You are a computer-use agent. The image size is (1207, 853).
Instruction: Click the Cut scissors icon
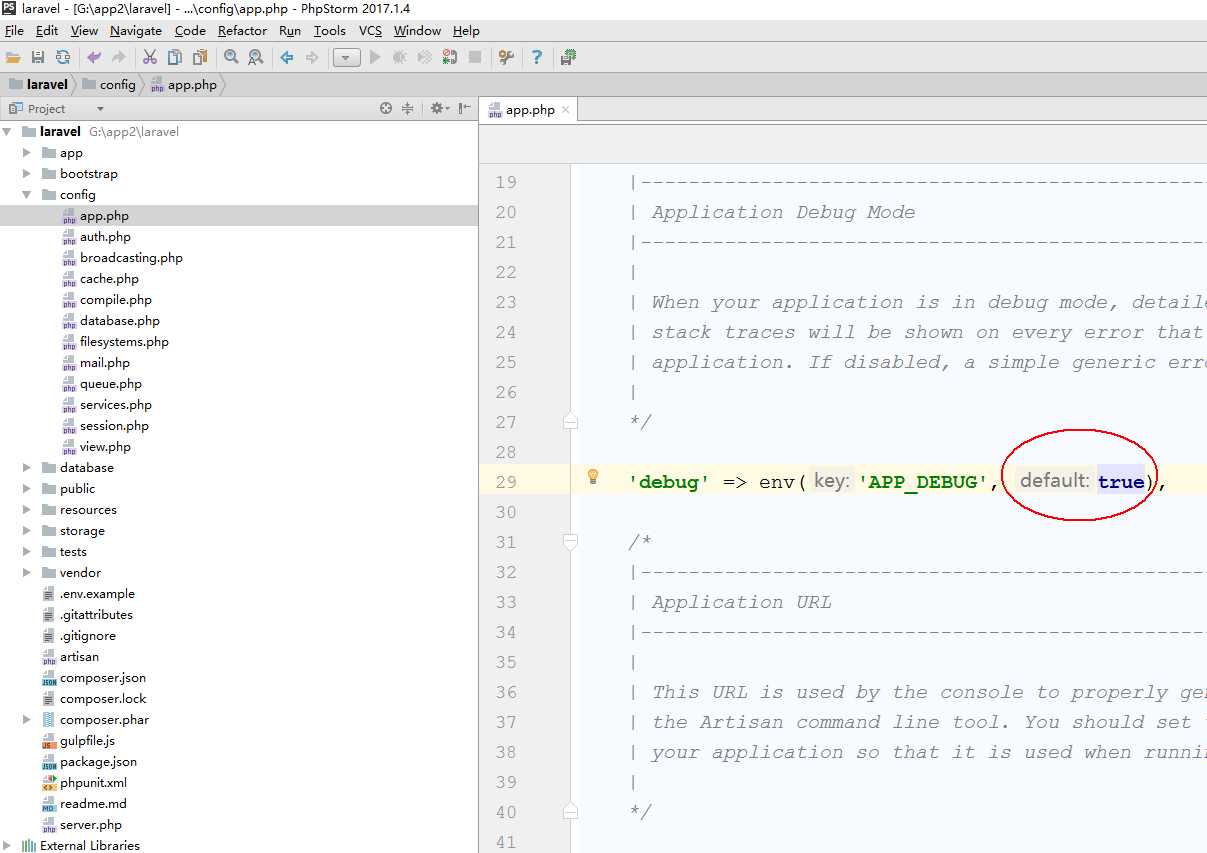click(150, 58)
